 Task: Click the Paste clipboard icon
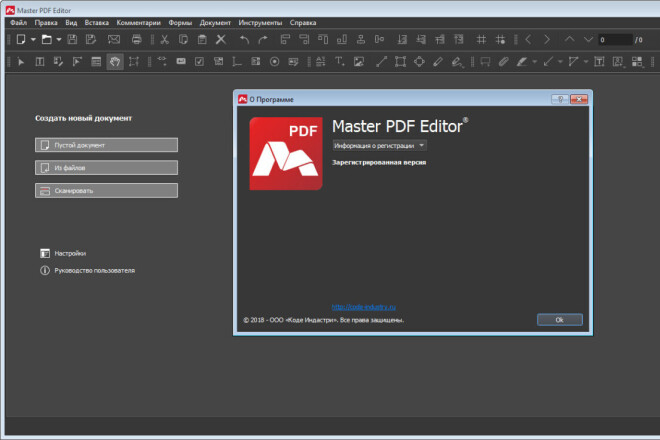[x=202, y=40]
